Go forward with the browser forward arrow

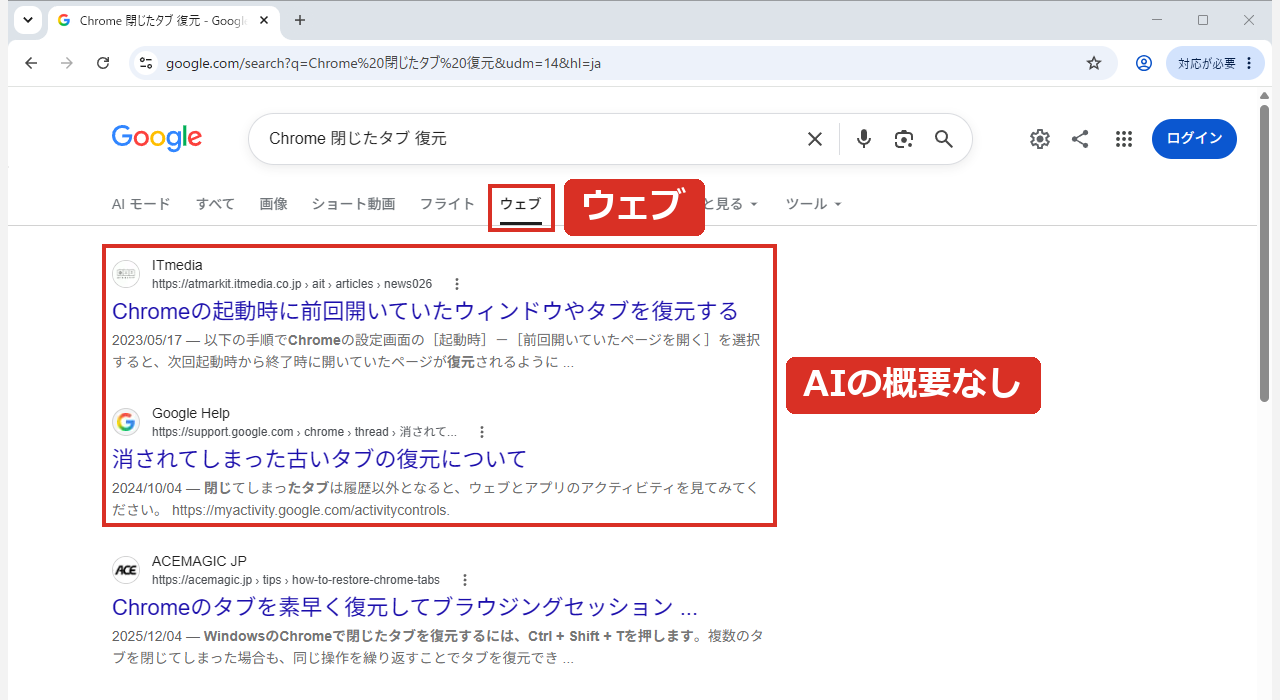pyautogui.click(x=67, y=63)
